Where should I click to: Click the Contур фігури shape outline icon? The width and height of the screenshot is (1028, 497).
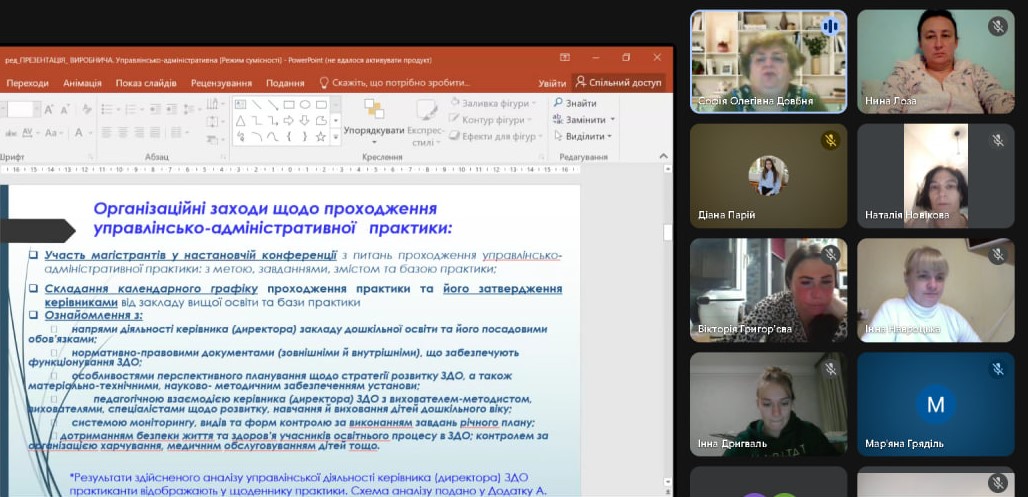pos(455,120)
